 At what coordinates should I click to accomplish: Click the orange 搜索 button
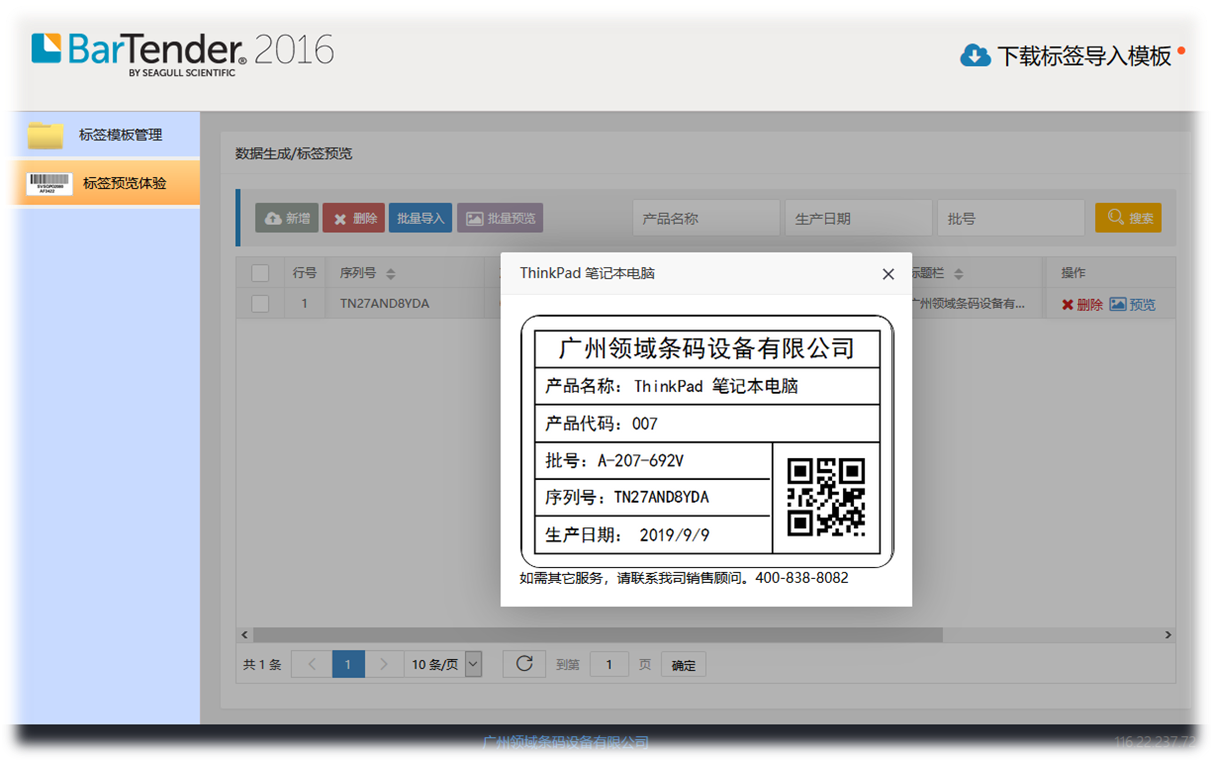(x=1128, y=218)
